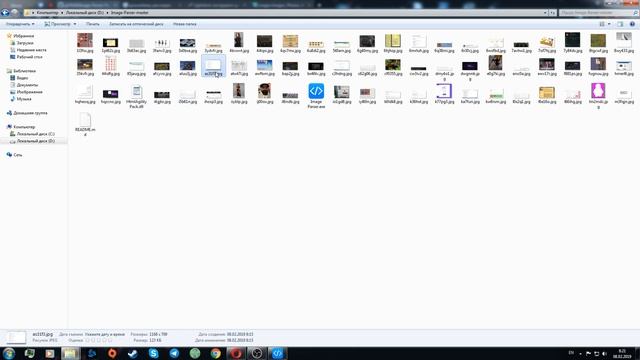Screen dimensions: 640x360
Task: Open OBS Studio from the taskbar
Action: tap(257, 353)
